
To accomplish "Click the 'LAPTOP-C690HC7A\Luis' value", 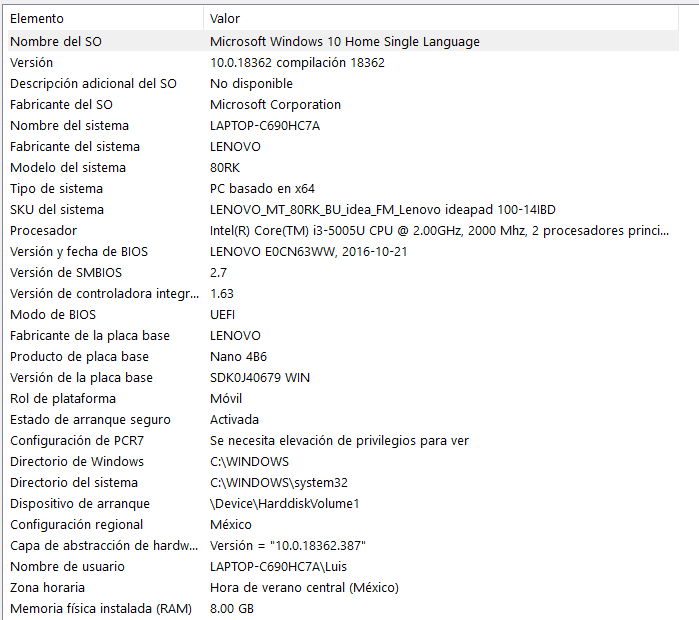I will tap(278, 565).
